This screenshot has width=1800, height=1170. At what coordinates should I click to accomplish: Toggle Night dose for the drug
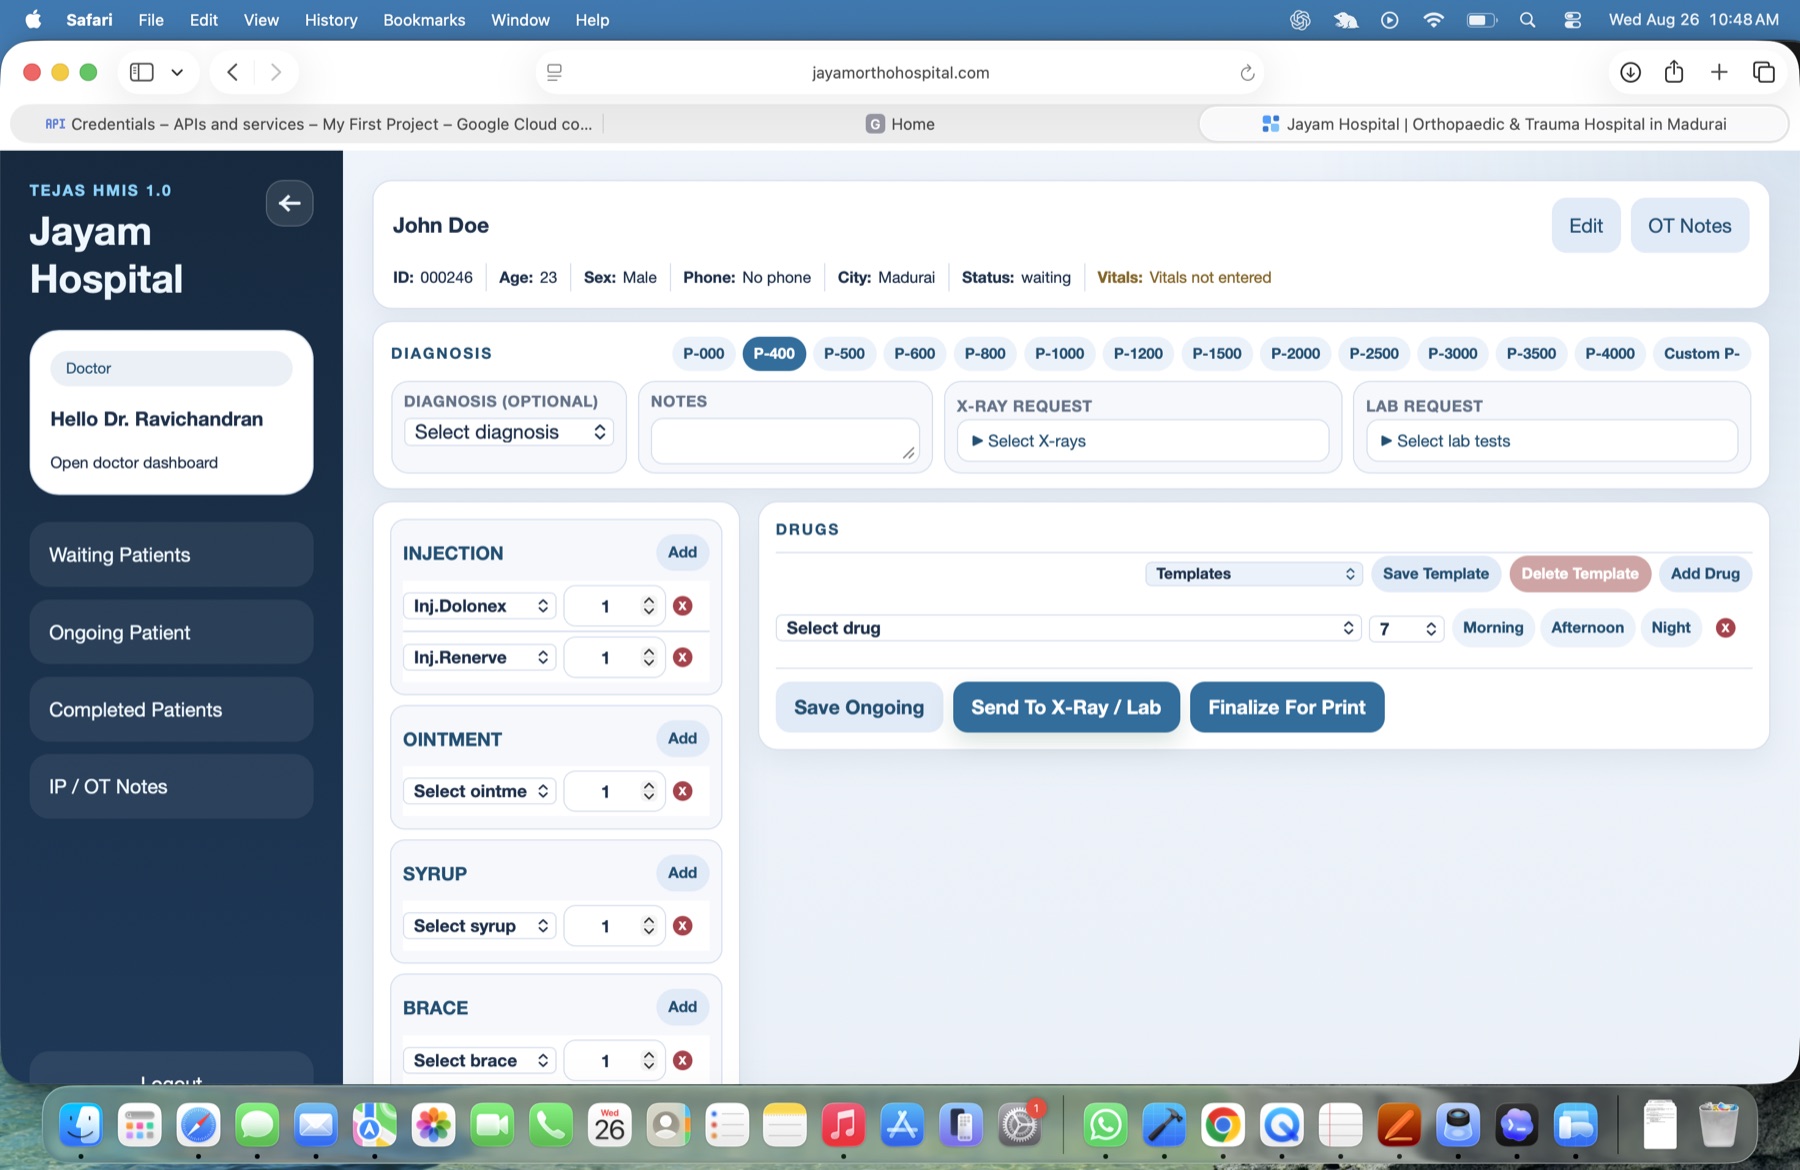(x=1671, y=628)
